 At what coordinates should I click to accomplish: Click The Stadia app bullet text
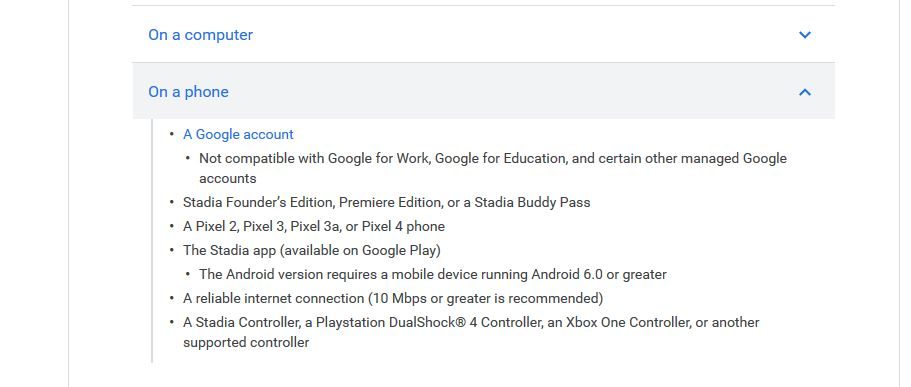point(312,250)
